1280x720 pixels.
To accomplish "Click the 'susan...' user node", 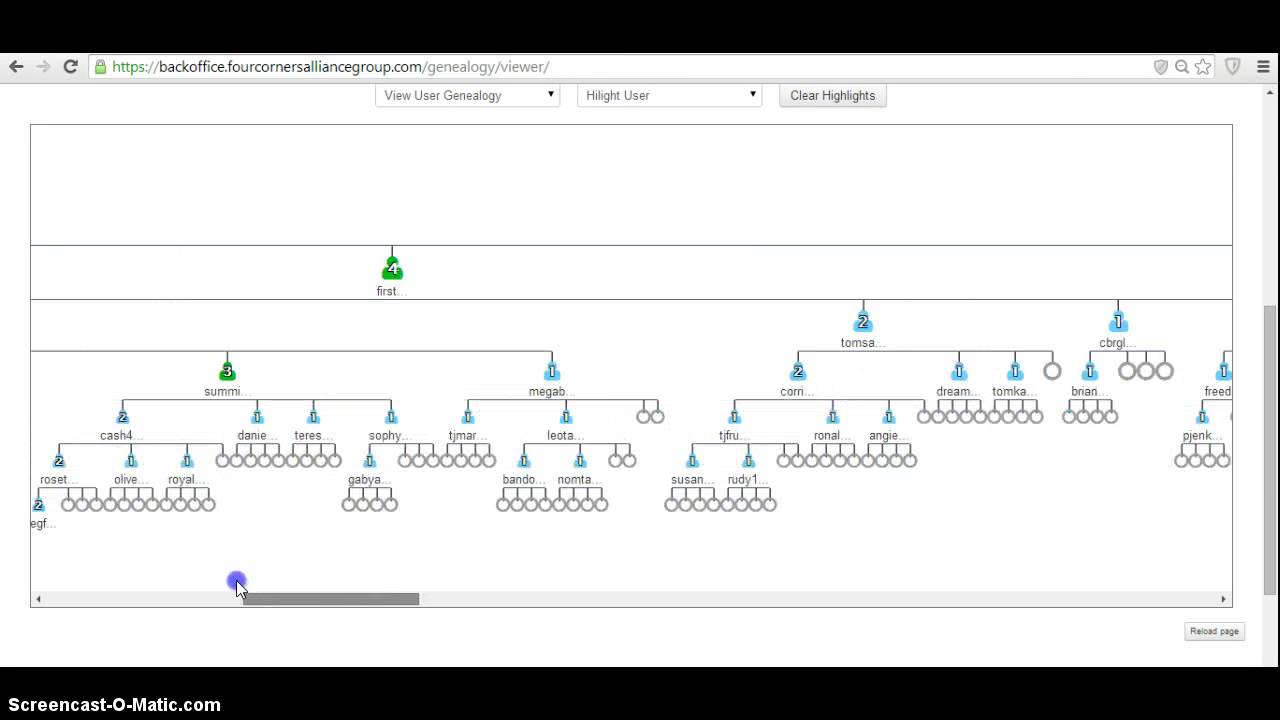I will coord(692,460).
